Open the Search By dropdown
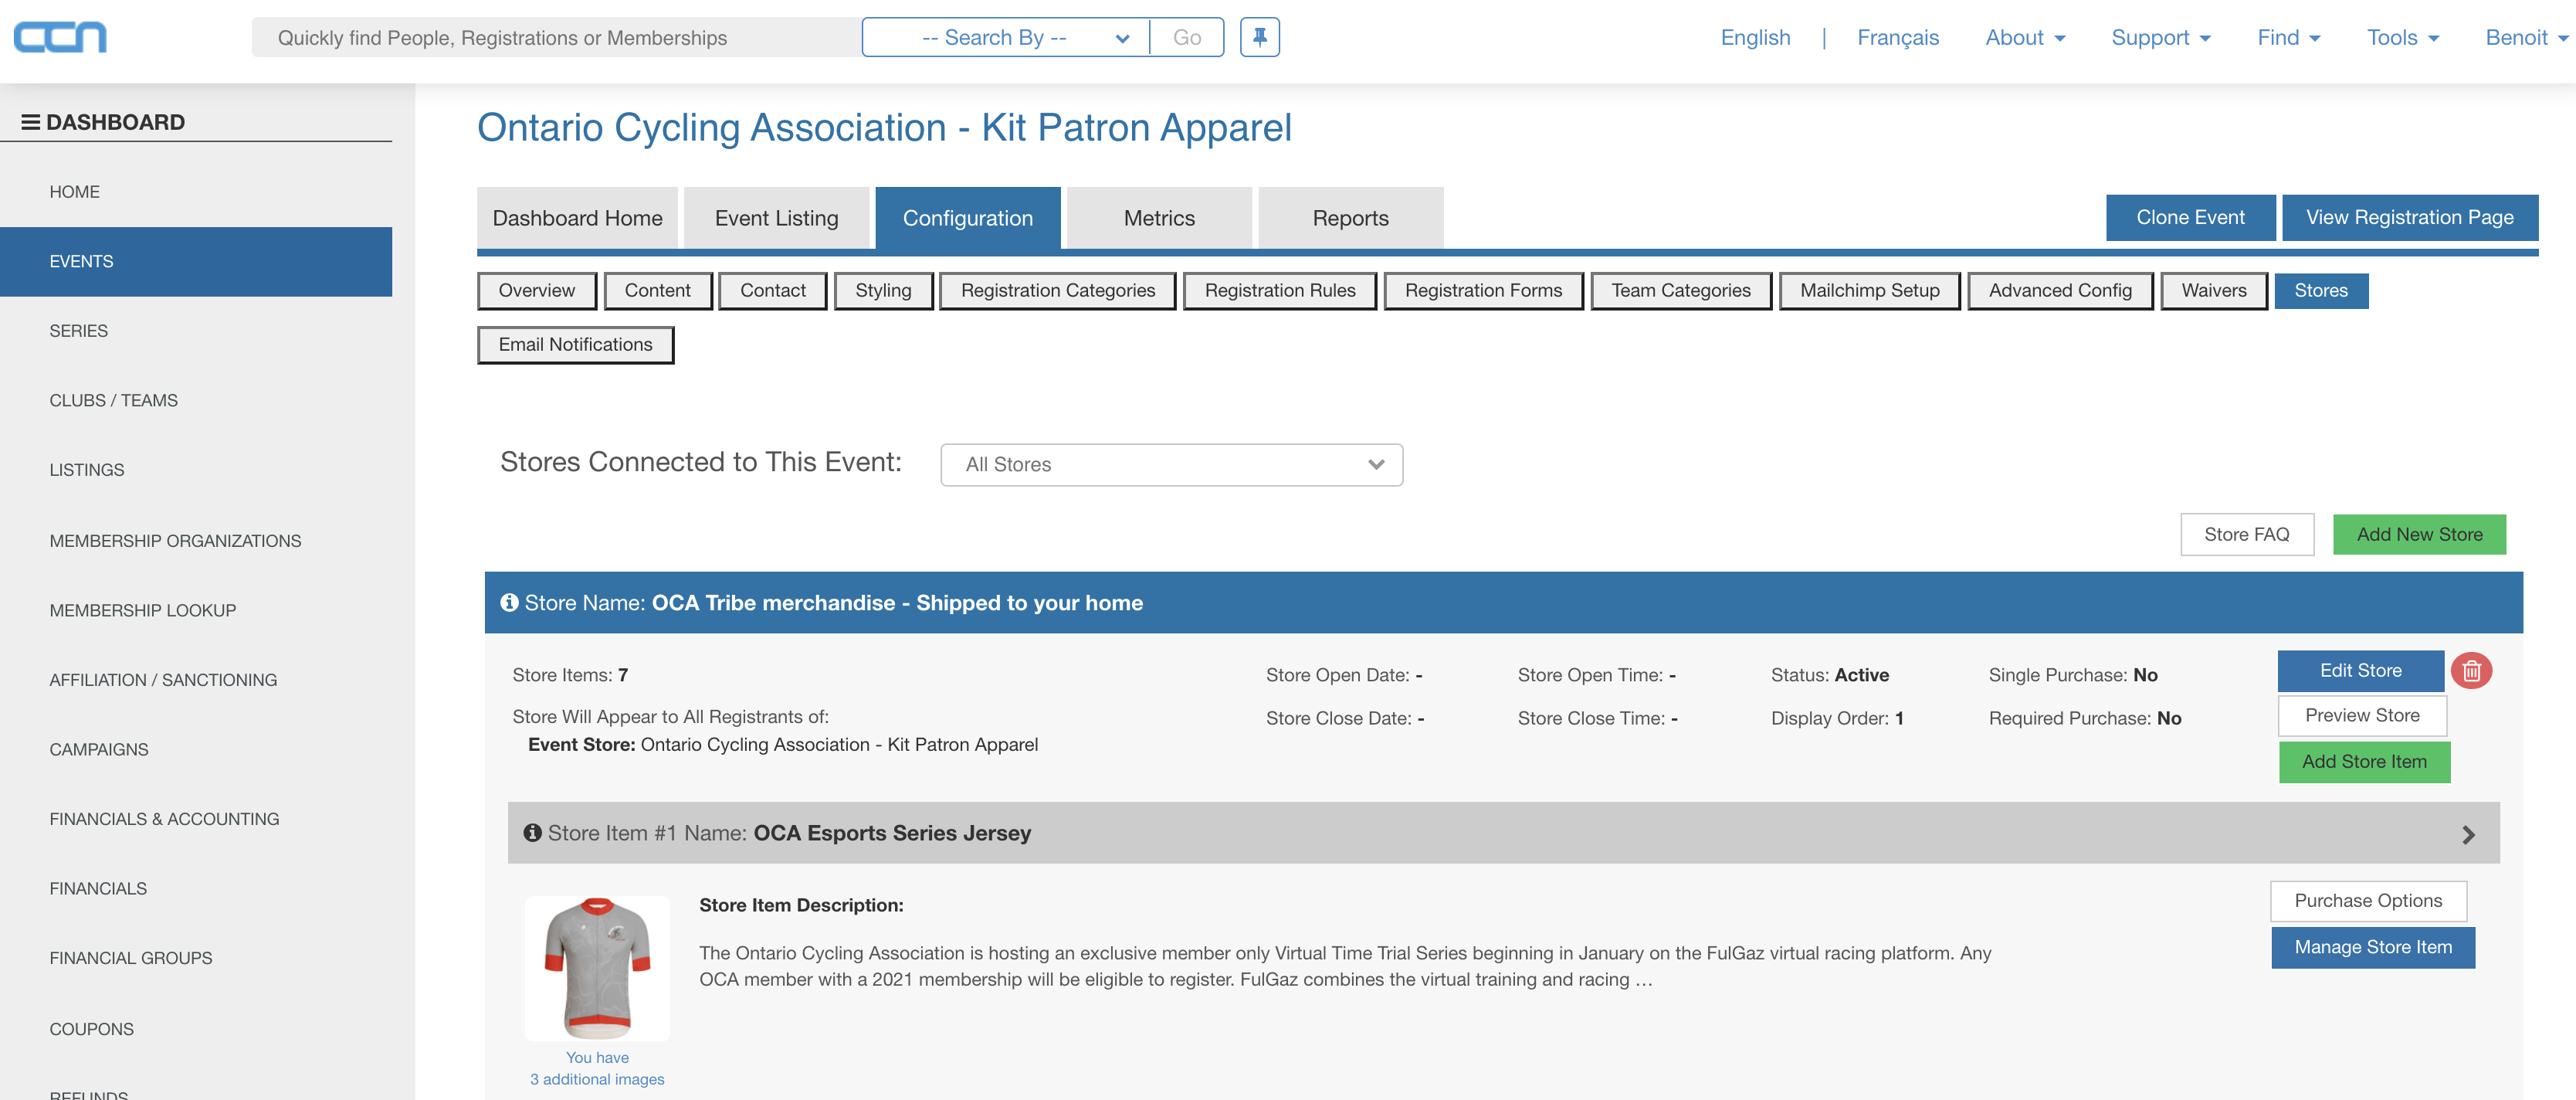The image size is (2576, 1100). coord(1005,38)
